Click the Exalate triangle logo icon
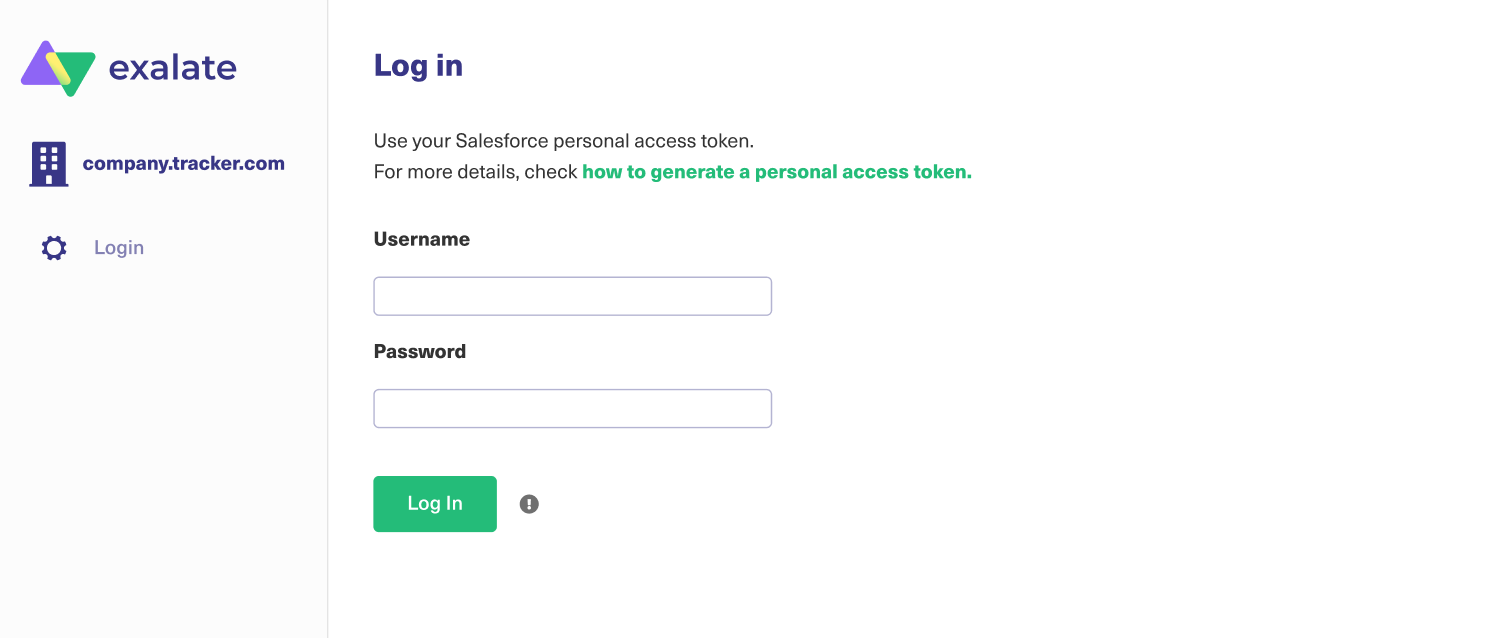 tap(58, 68)
